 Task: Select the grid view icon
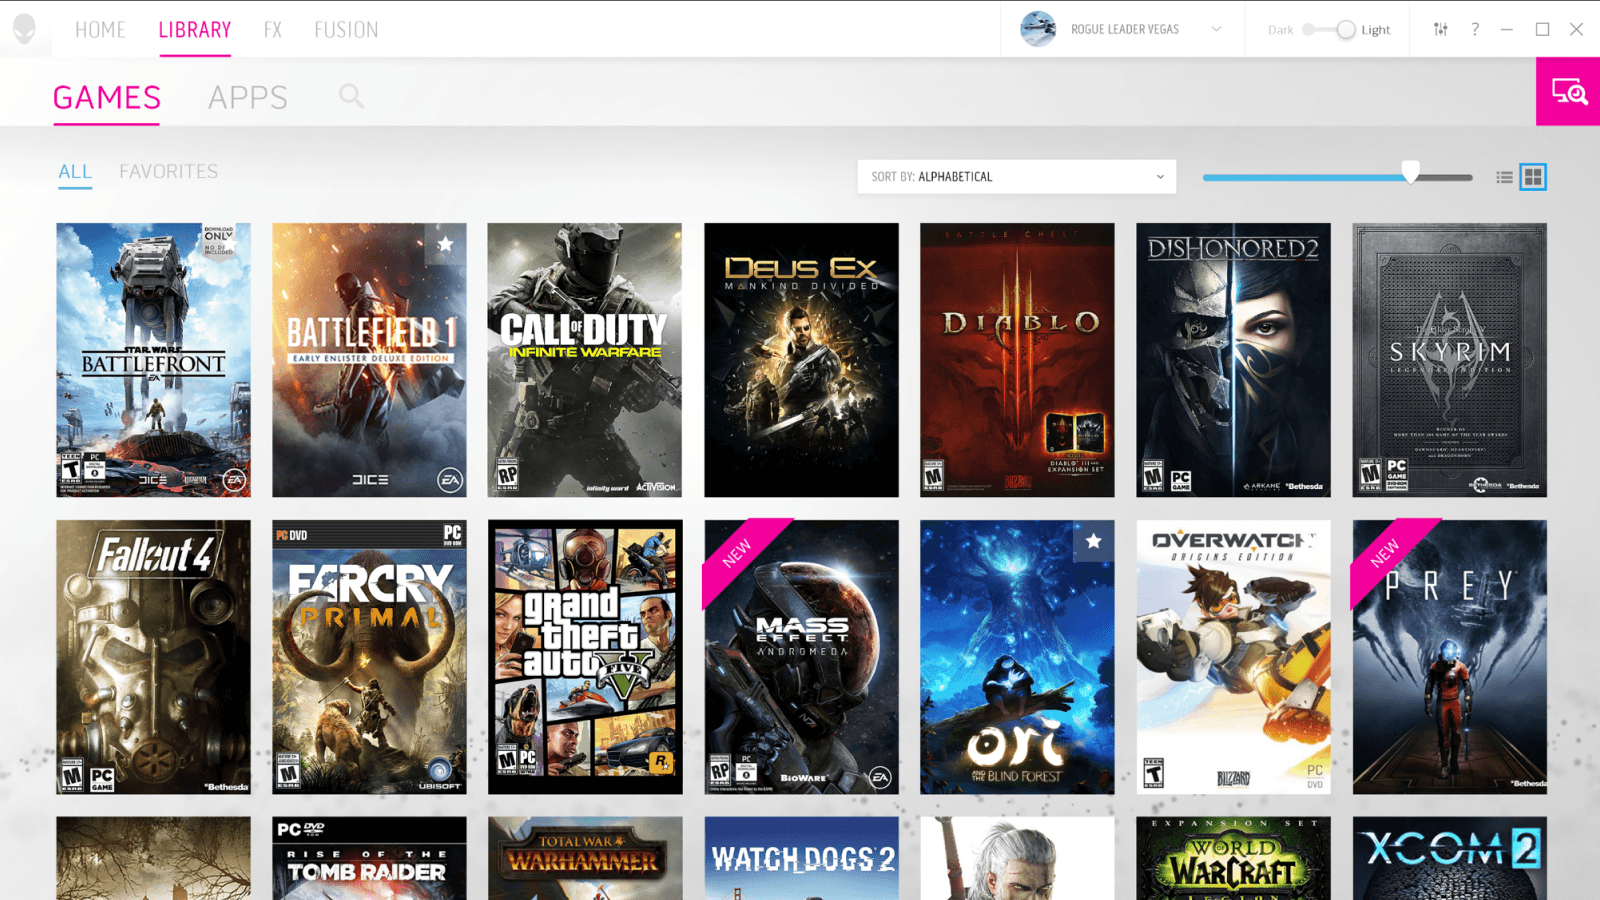pos(1537,176)
